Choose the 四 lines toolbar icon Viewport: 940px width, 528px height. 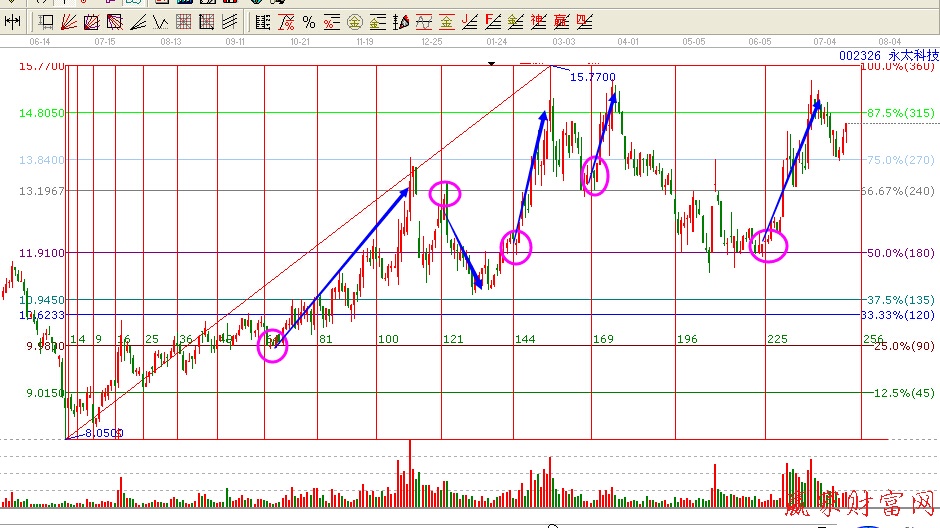584,22
